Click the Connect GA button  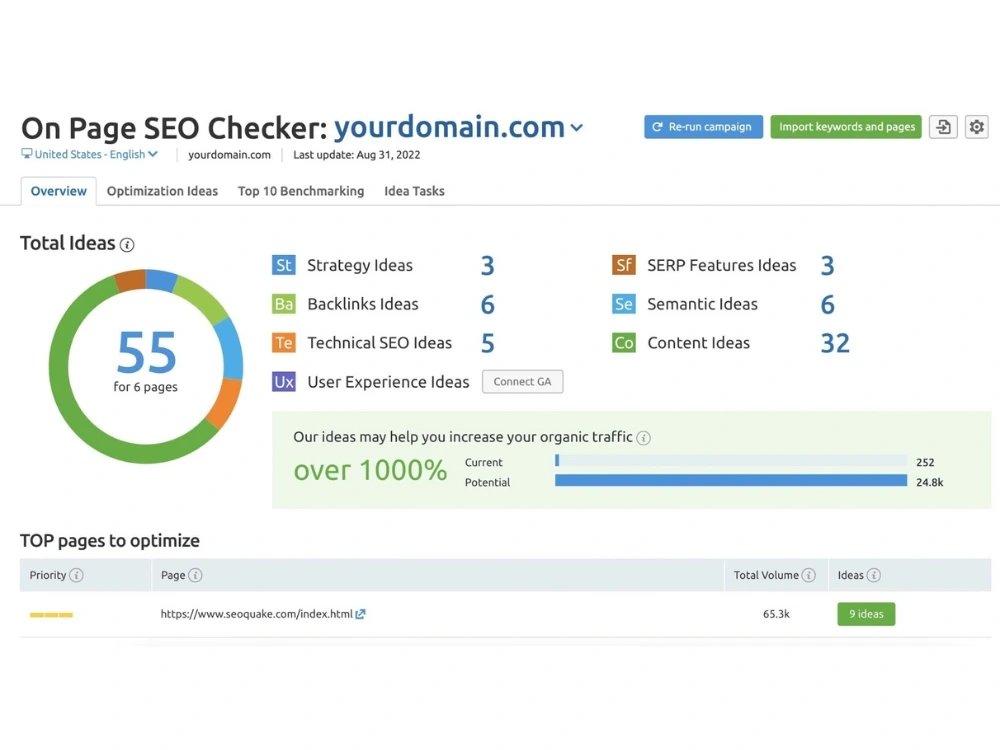522,381
